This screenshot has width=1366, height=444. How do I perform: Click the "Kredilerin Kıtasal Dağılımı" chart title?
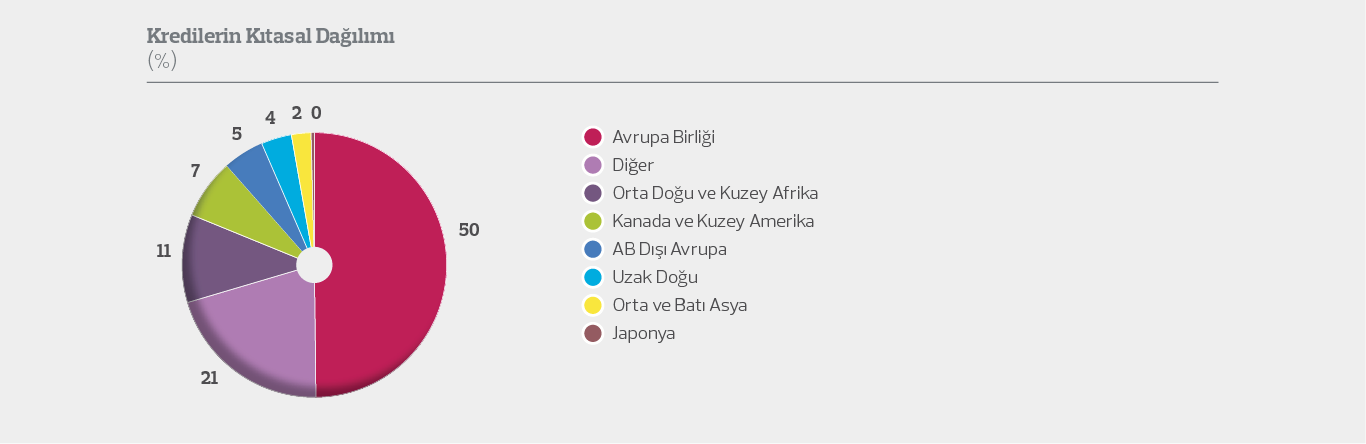point(270,37)
